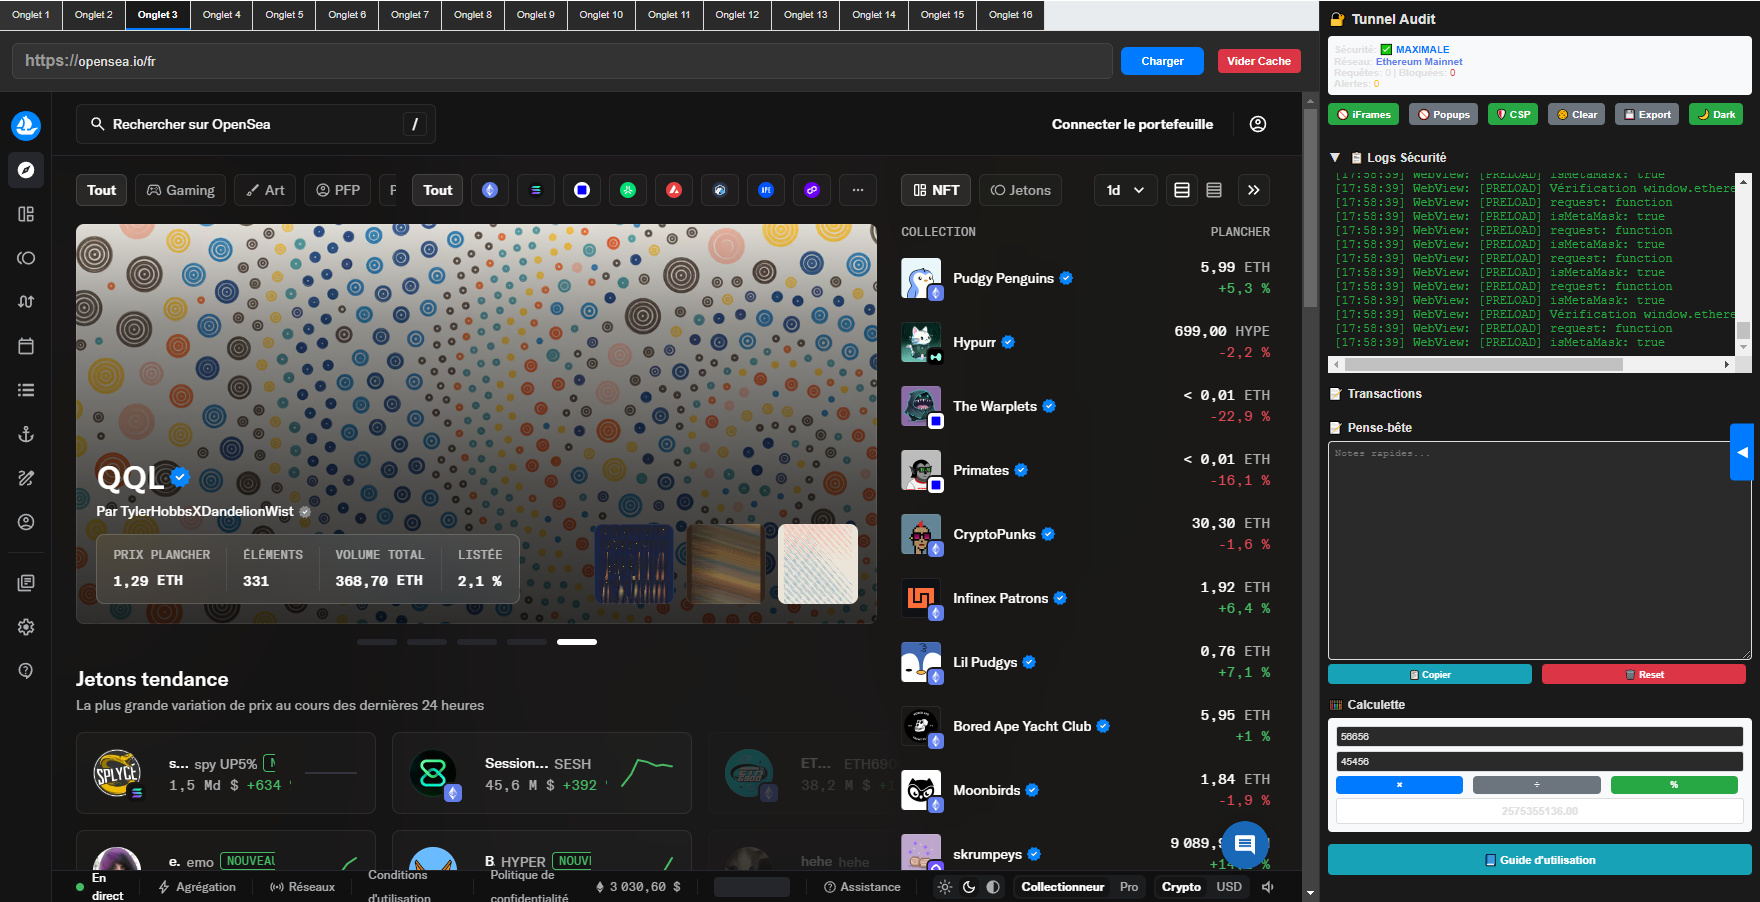Select the Avalanche network filter chip
Viewport: 1760px width, 902px height.
point(674,190)
